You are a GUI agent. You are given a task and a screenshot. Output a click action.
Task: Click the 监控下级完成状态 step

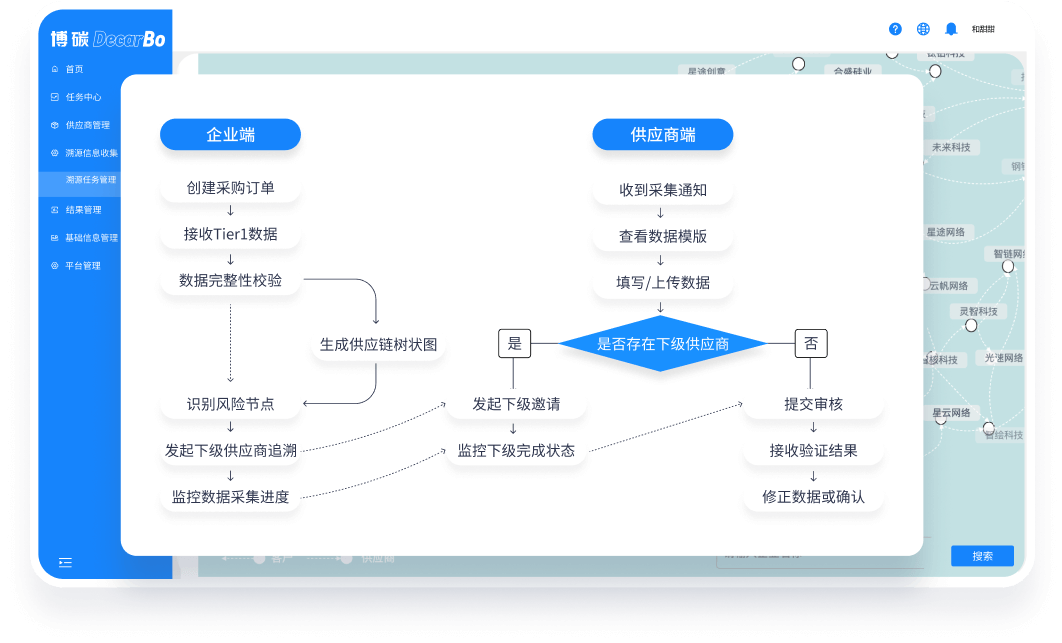[x=516, y=451]
